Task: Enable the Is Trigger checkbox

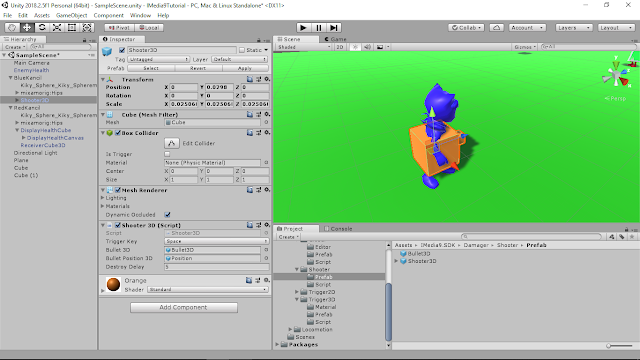Action: 167,154
